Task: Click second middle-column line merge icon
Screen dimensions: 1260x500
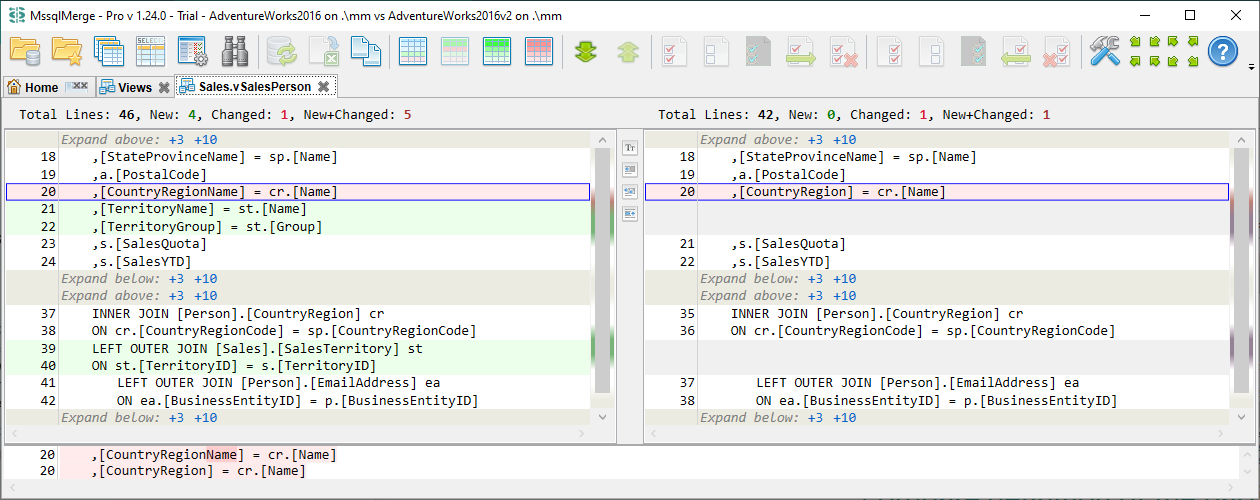Action: (630, 170)
